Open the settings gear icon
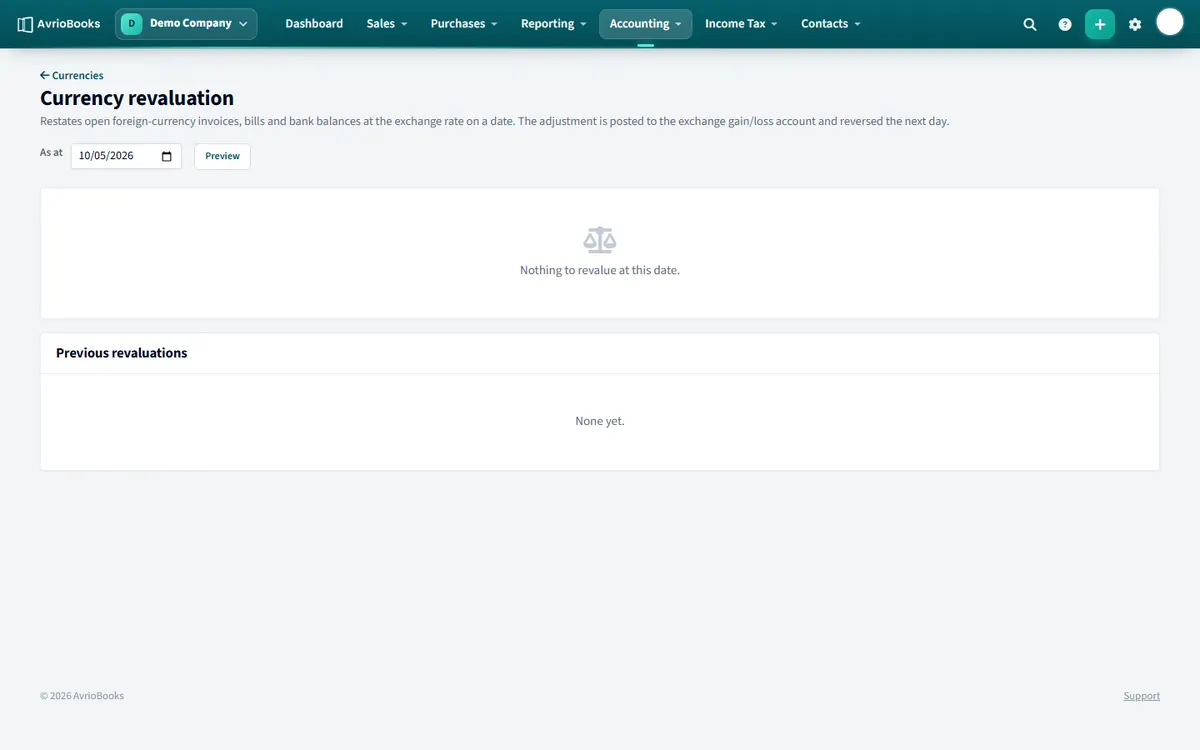1200x750 pixels. (x=1135, y=24)
